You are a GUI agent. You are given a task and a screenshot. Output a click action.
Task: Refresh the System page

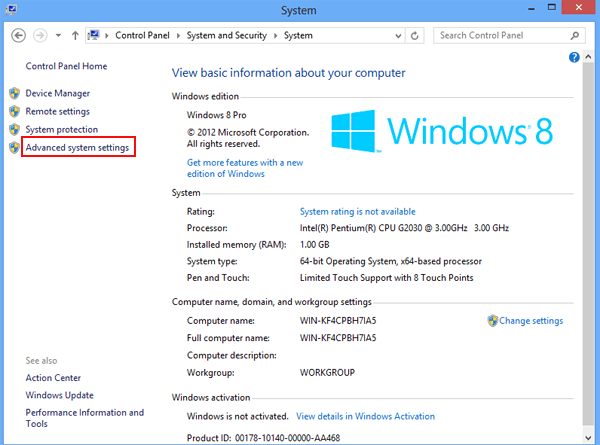click(414, 36)
